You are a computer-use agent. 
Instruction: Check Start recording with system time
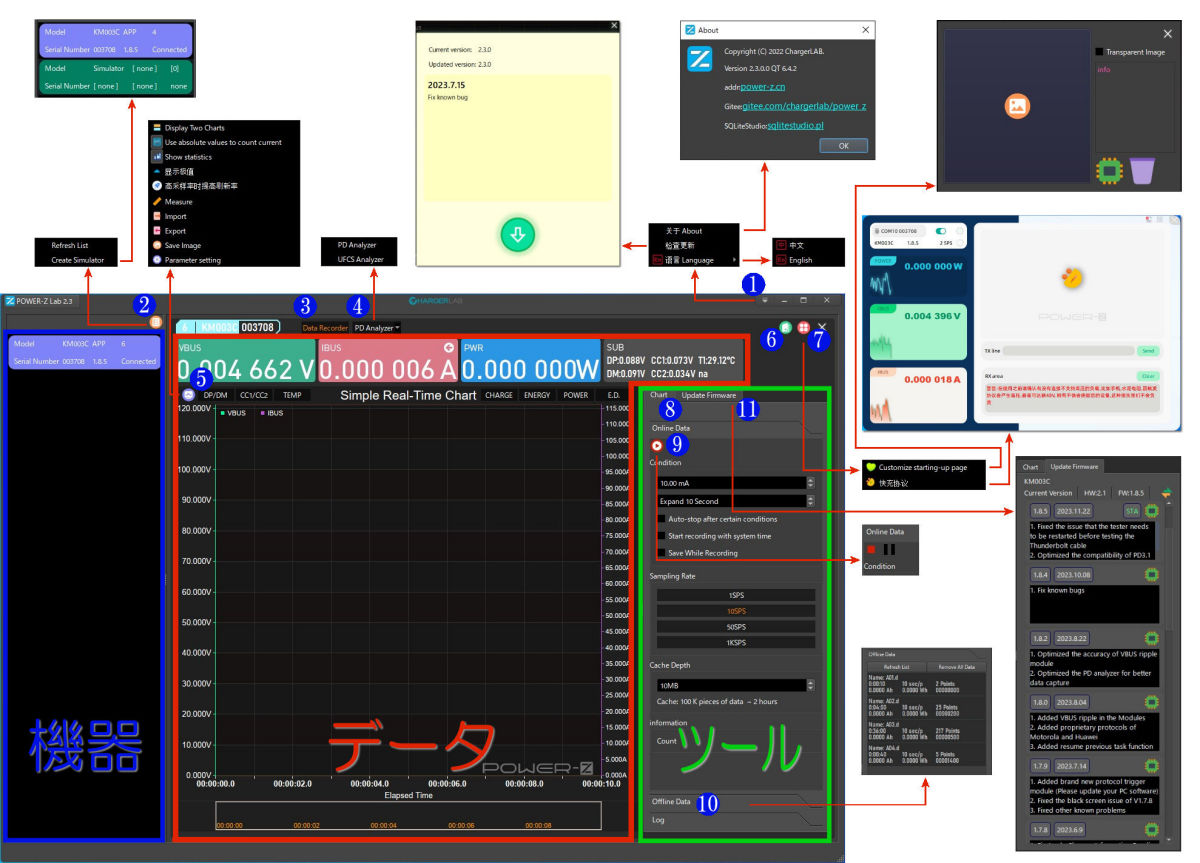[661, 536]
